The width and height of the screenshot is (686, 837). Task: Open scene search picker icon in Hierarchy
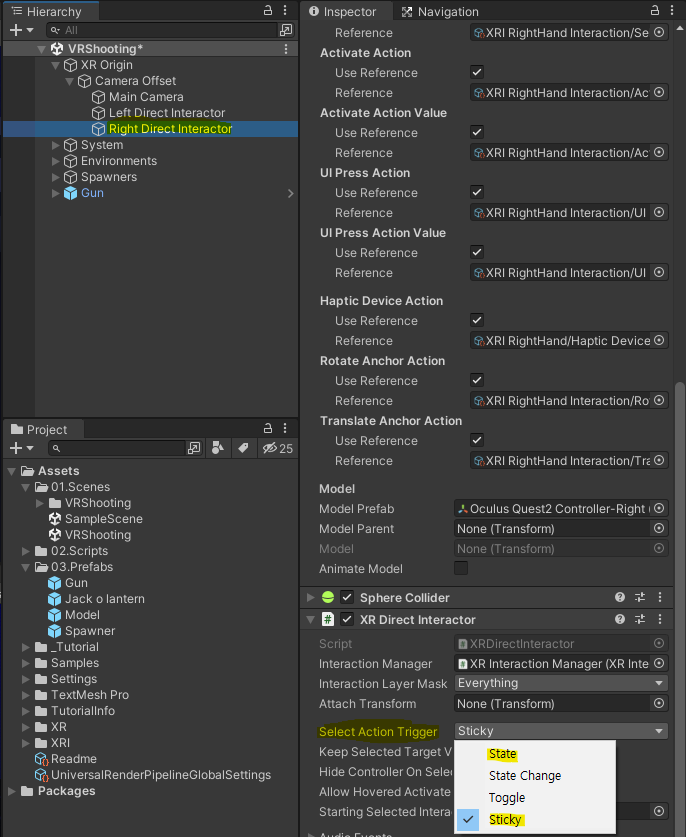point(286,30)
